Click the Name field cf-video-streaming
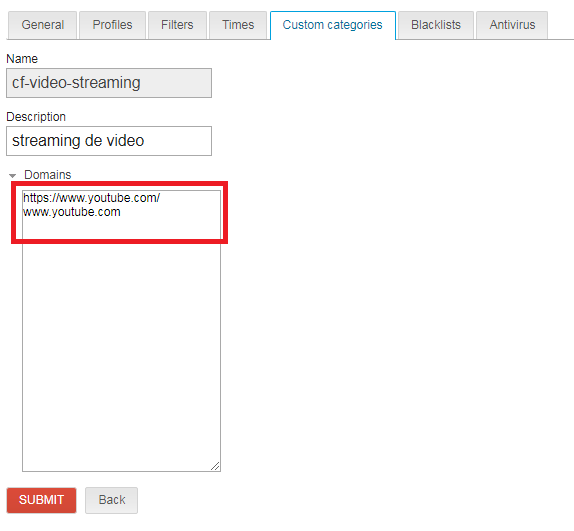The width and height of the screenshot is (574, 531). pos(109,83)
